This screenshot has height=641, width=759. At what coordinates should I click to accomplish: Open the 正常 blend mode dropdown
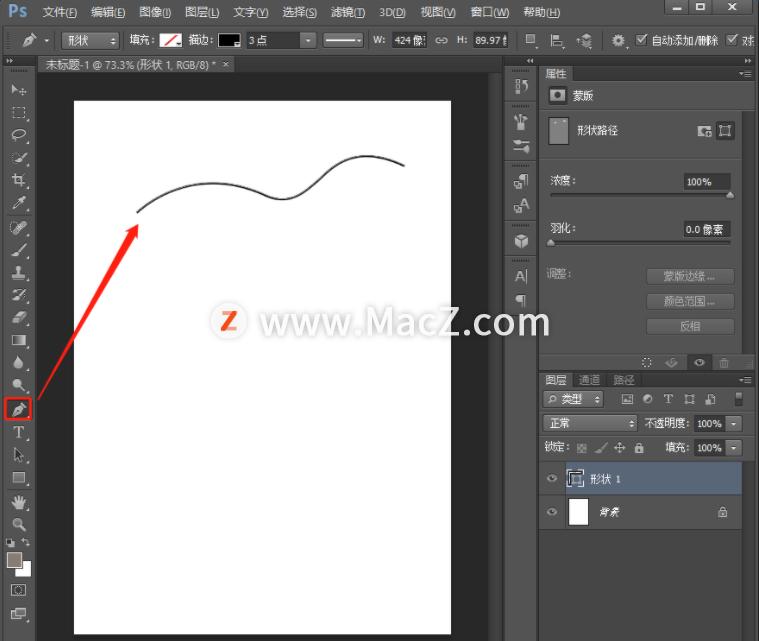tap(589, 424)
